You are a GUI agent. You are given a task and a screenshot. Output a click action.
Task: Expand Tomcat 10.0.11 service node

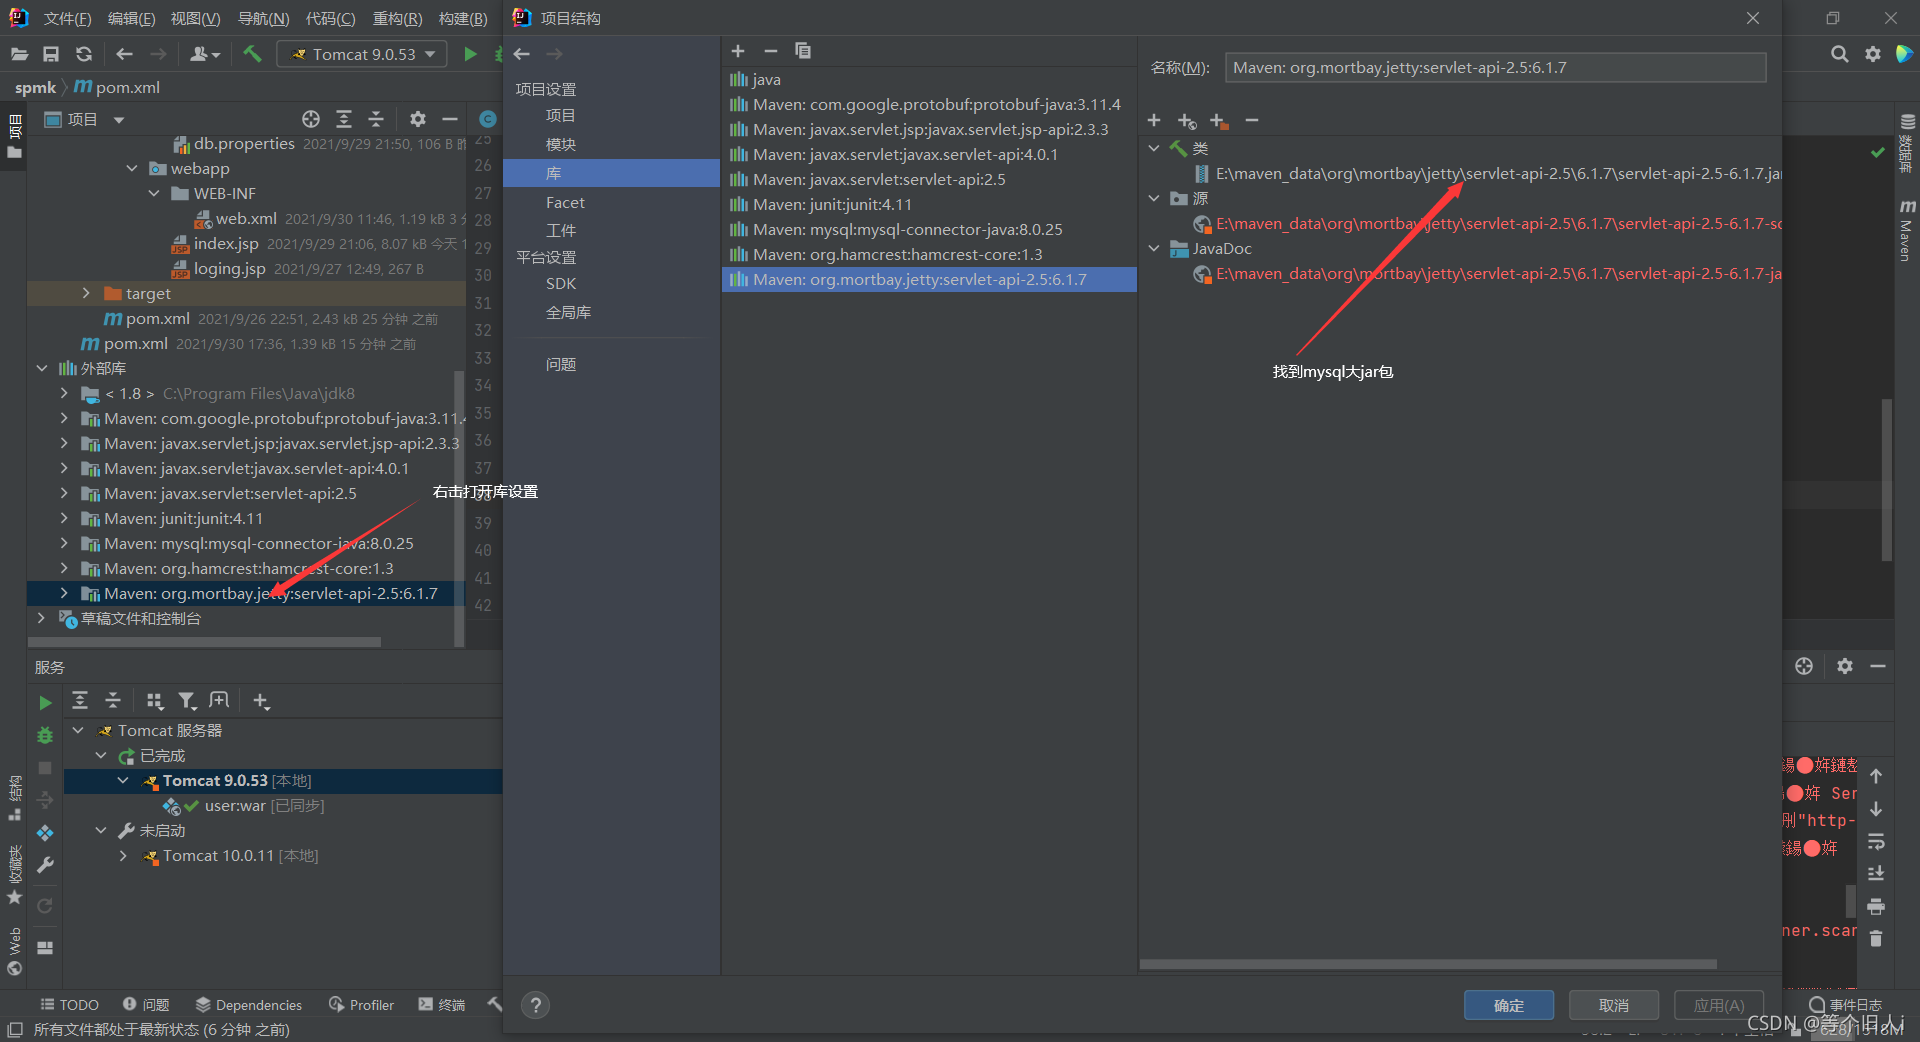coord(123,855)
